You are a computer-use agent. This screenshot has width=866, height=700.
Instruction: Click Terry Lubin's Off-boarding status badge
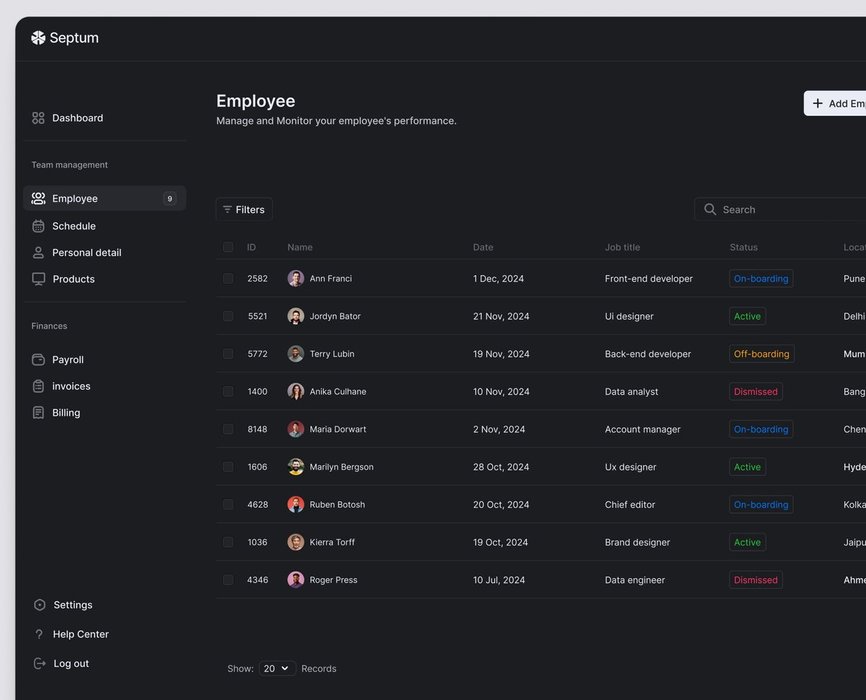[761, 354]
